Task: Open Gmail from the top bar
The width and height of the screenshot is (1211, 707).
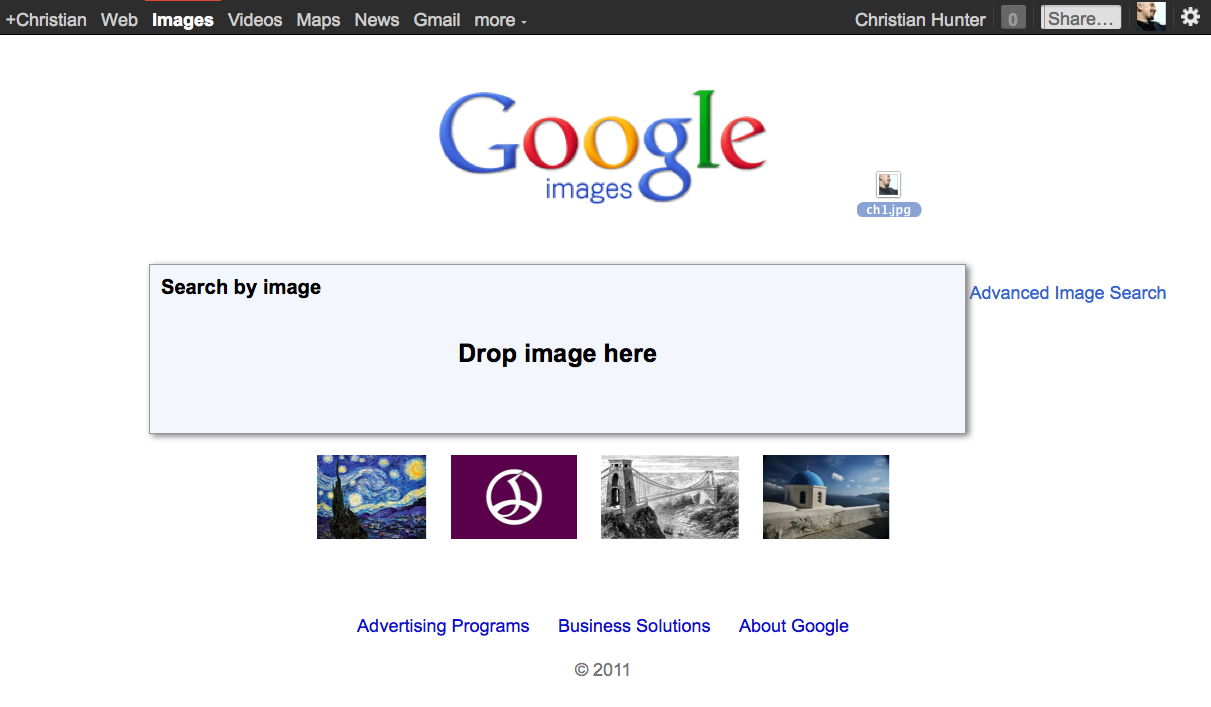Action: [437, 20]
